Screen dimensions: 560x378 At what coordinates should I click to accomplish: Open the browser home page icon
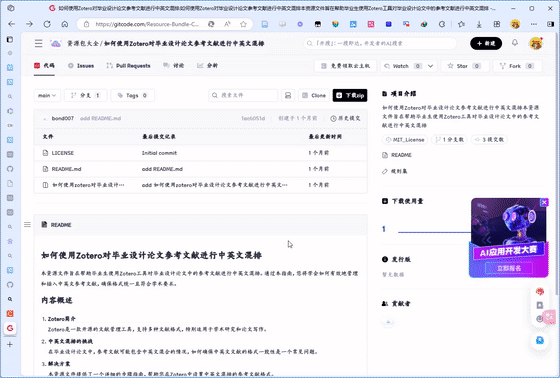[65, 24]
